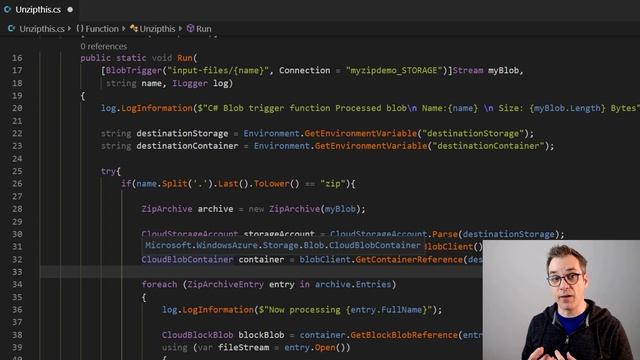Click GetBlockBlobReference on line 38

404,335
